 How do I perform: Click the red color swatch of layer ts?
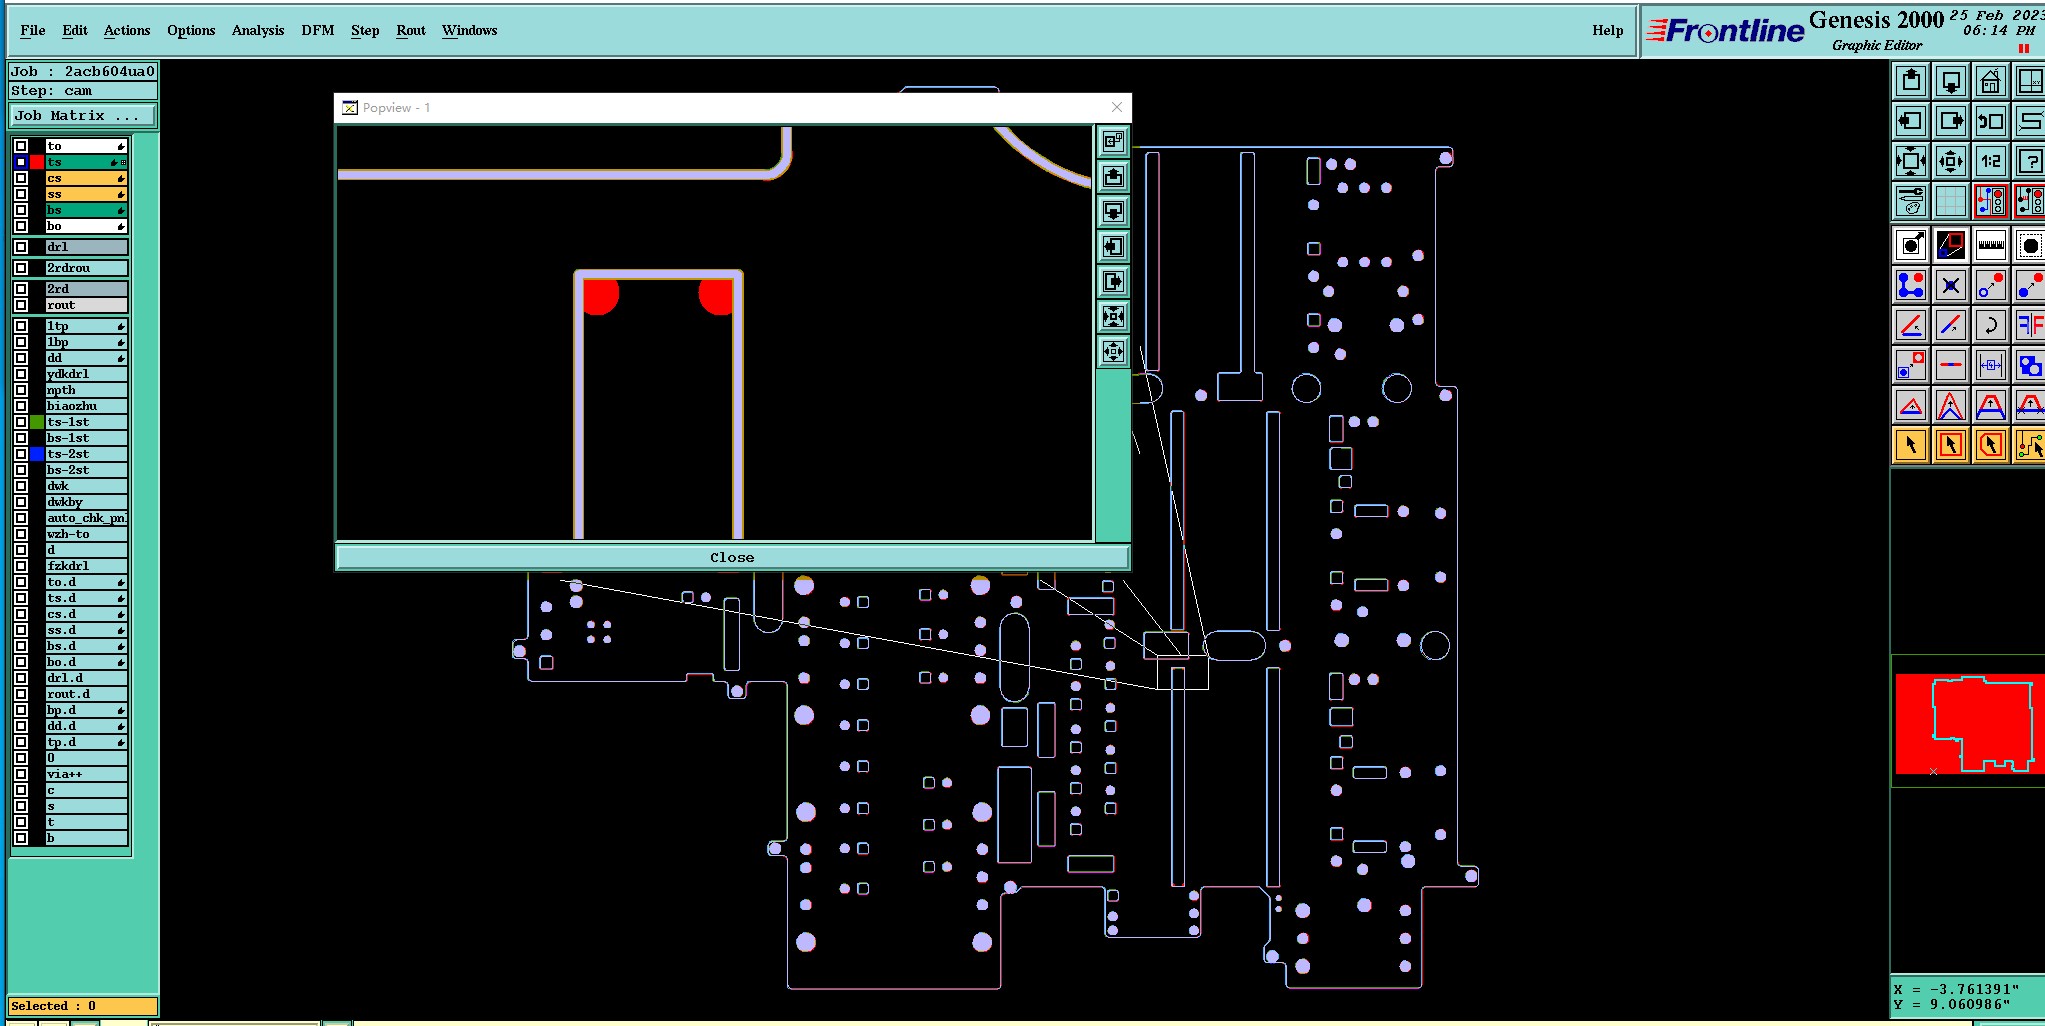(37, 162)
